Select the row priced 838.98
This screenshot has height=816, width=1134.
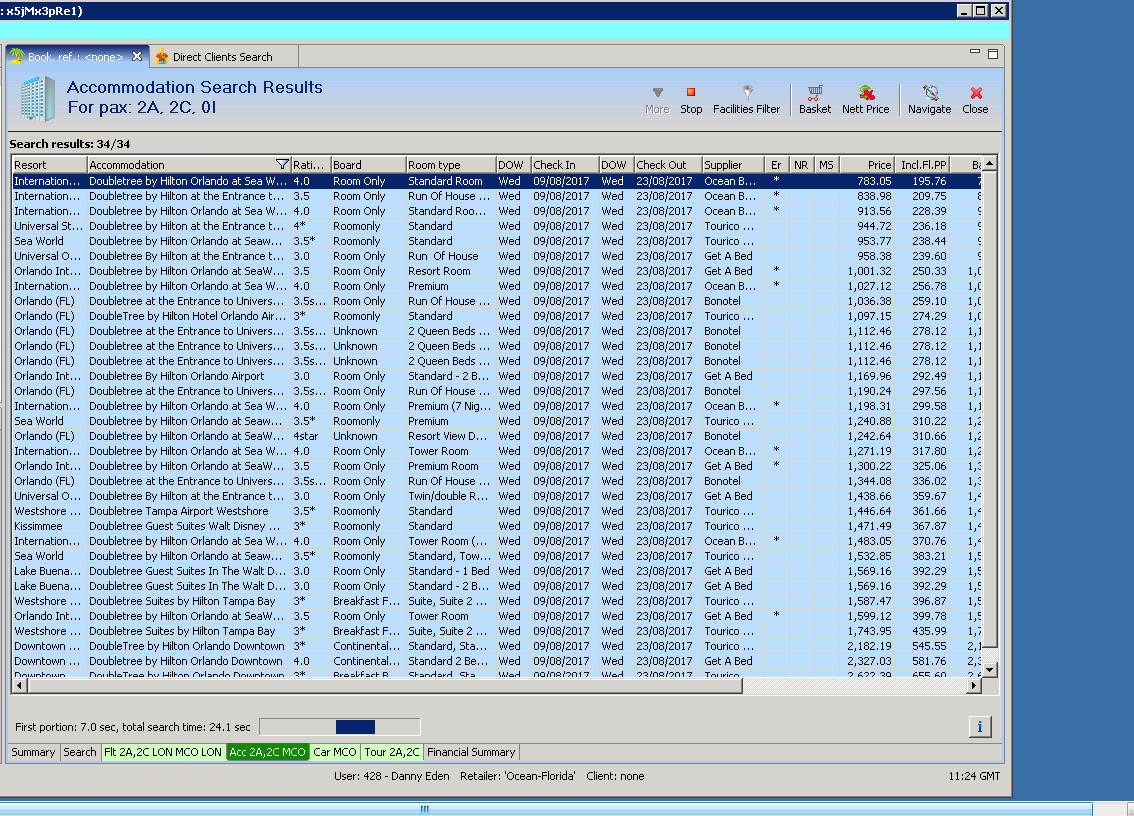pyautogui.click(x=497, y=196)
